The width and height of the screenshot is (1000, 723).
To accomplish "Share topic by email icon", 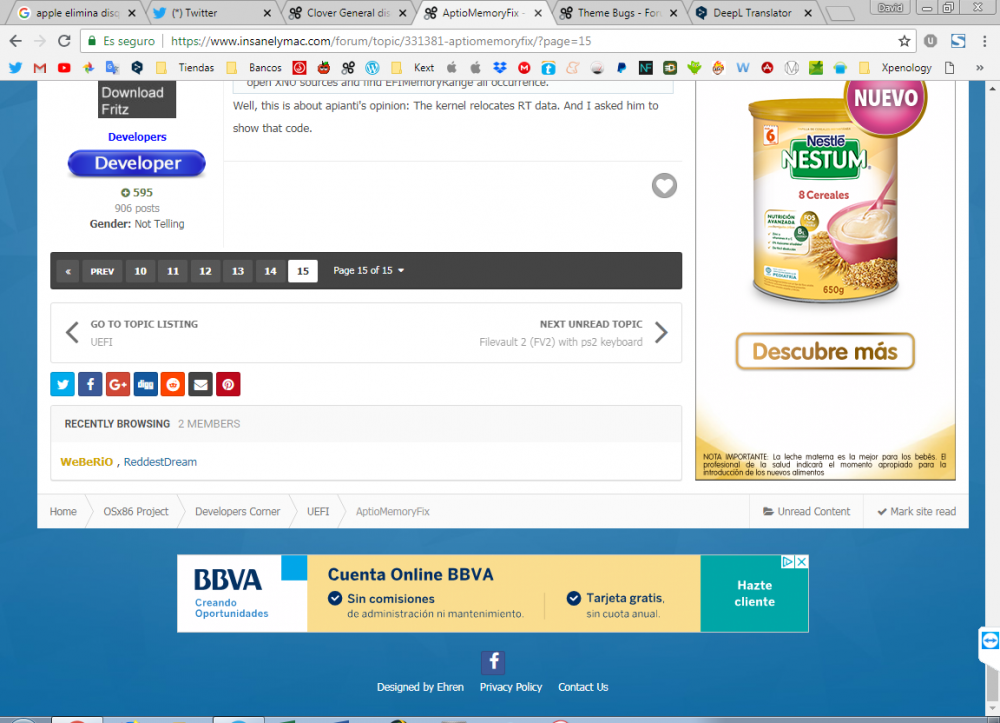I will pyautogui.click(x=200, y=384).
